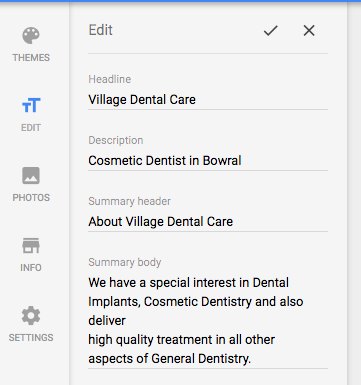This screenshot has width=361, height=385.
Task: Place cursor in the Summary body text
Action: 208,321
